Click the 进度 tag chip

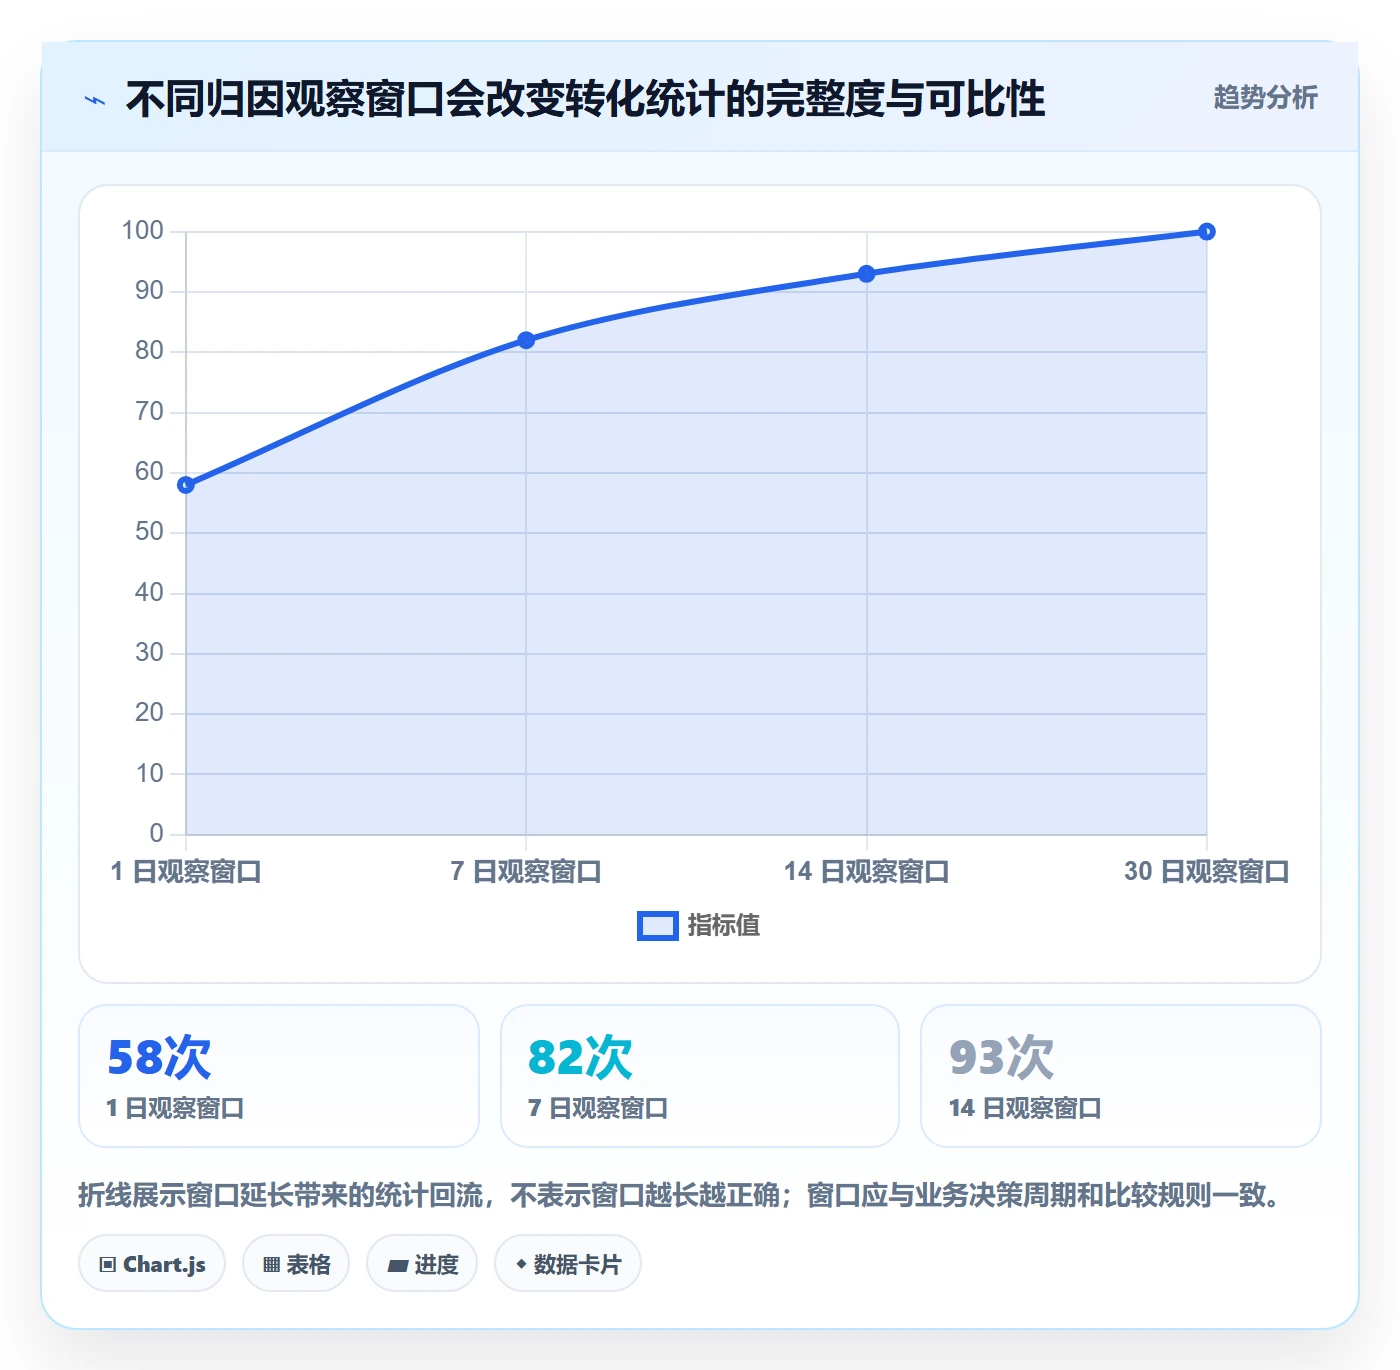coord(422,1264)
